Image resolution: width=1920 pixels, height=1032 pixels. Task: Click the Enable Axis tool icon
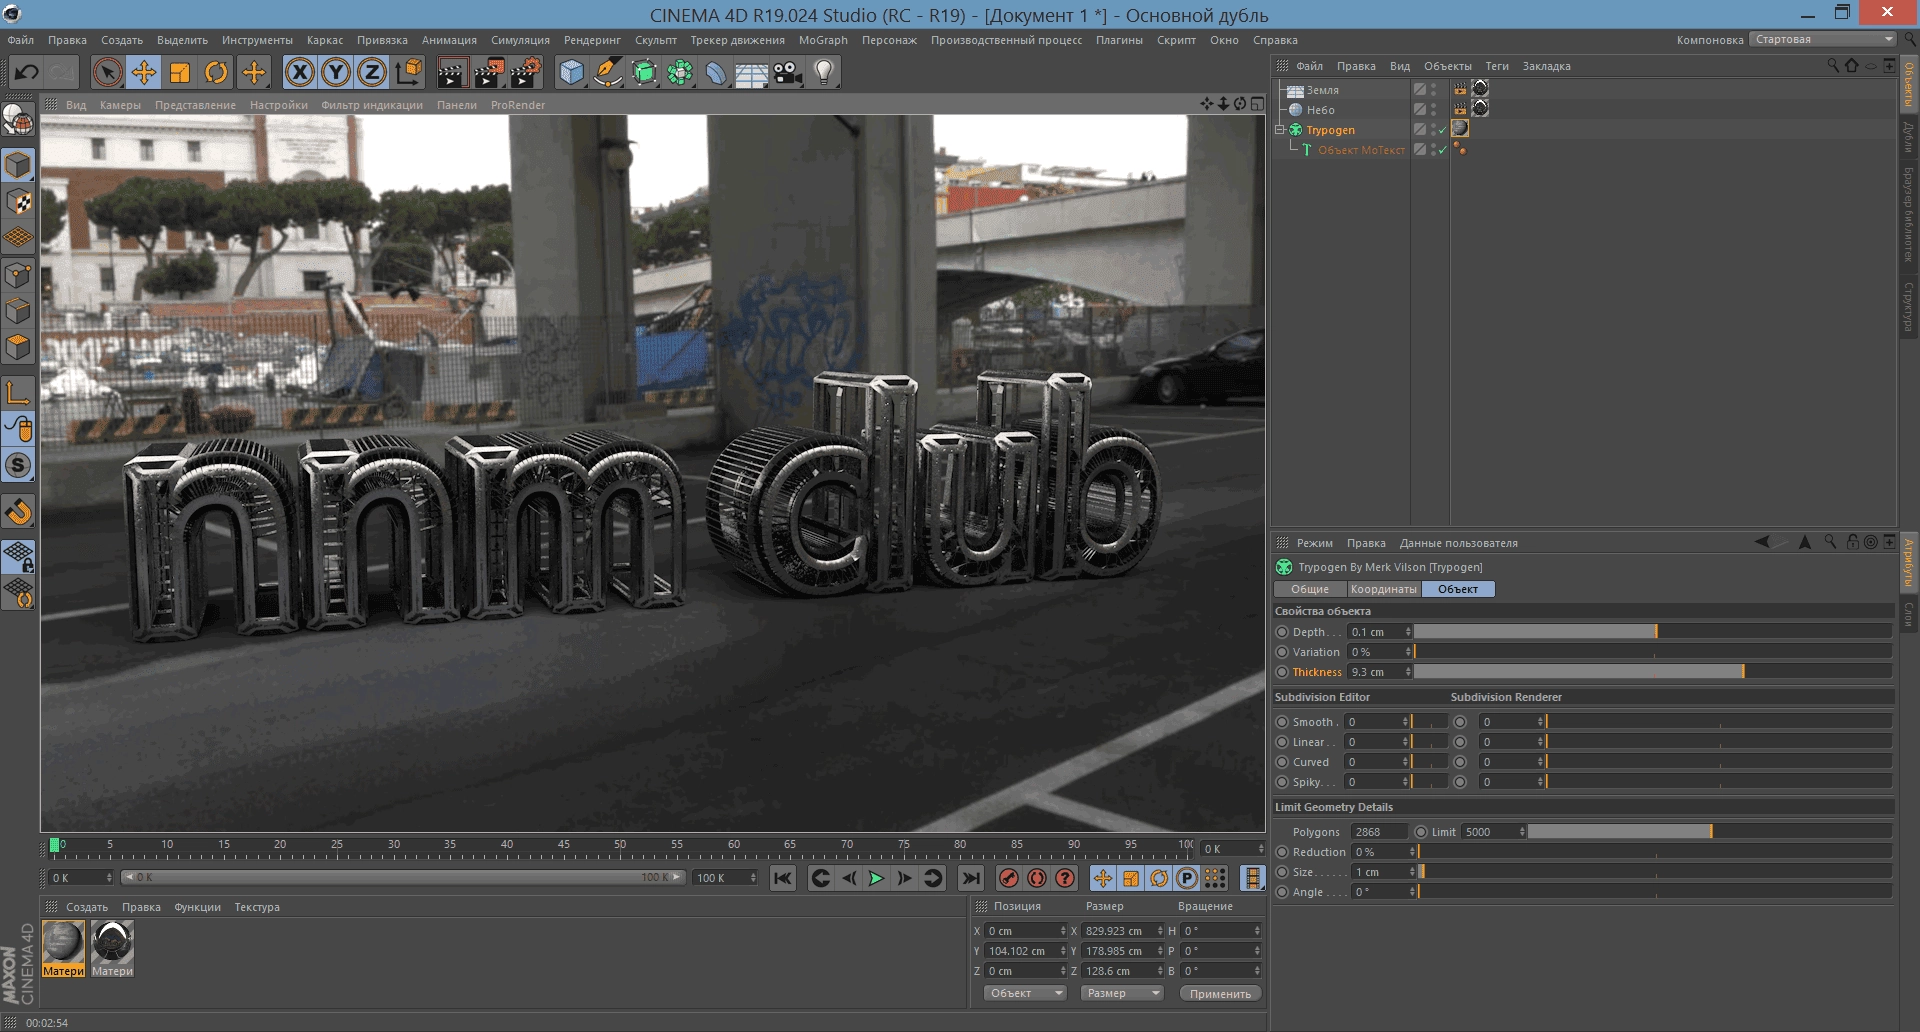18,393
